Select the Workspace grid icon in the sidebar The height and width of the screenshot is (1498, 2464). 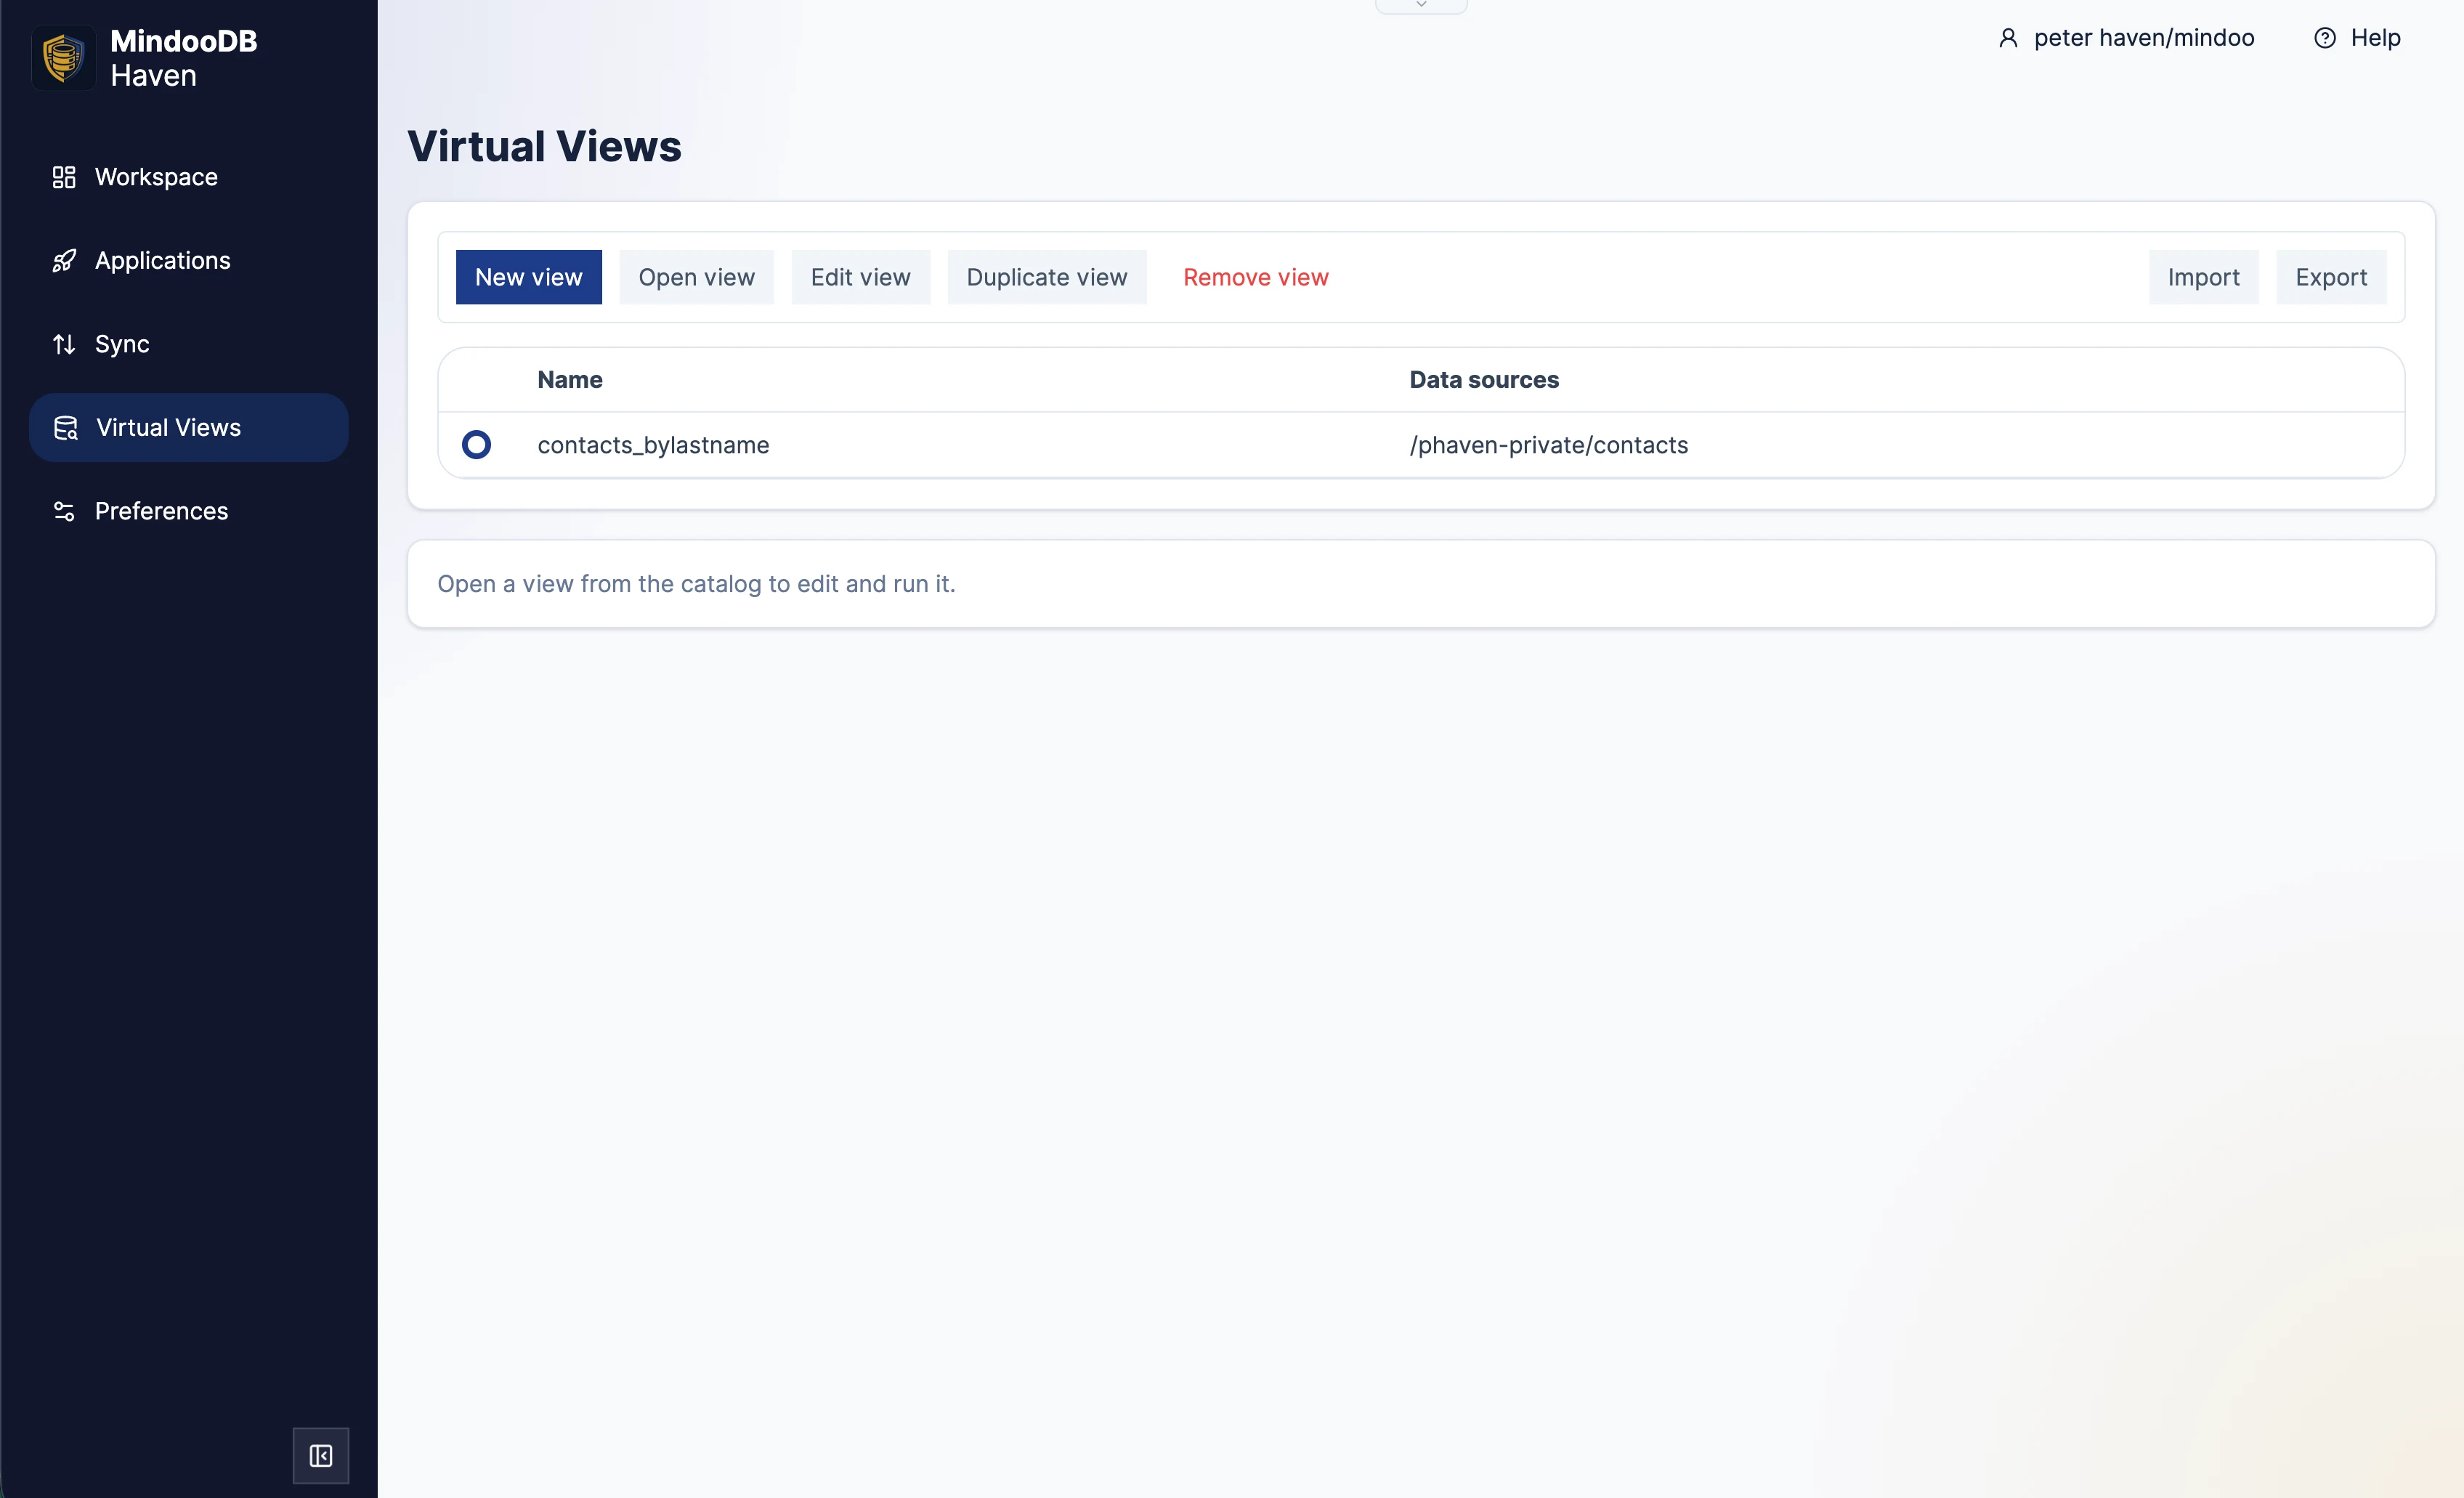(x=64, y=177)
